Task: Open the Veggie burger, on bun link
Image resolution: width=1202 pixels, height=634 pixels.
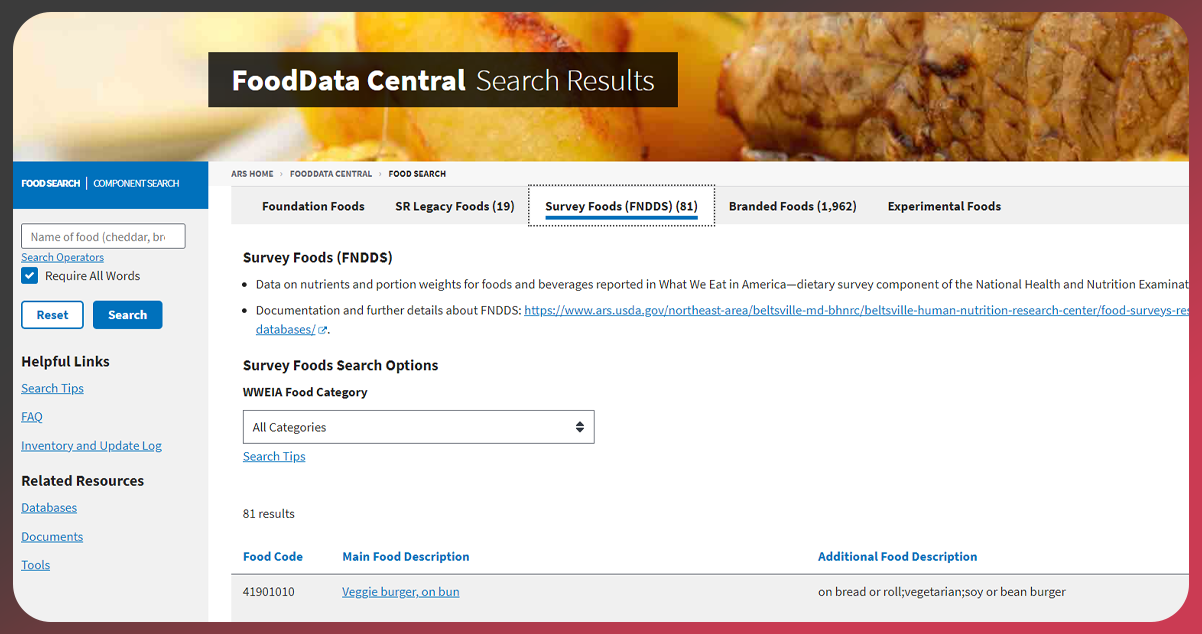Action: 400,592
